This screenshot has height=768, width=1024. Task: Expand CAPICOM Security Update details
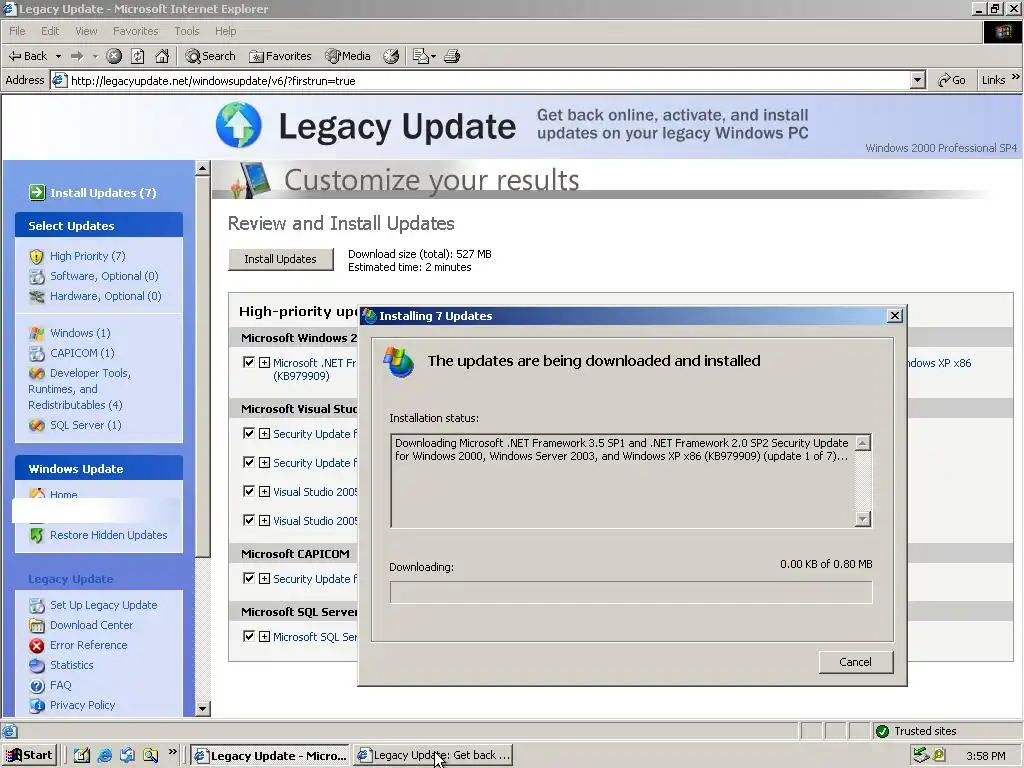pyautogui.click(x=264, y=579)
